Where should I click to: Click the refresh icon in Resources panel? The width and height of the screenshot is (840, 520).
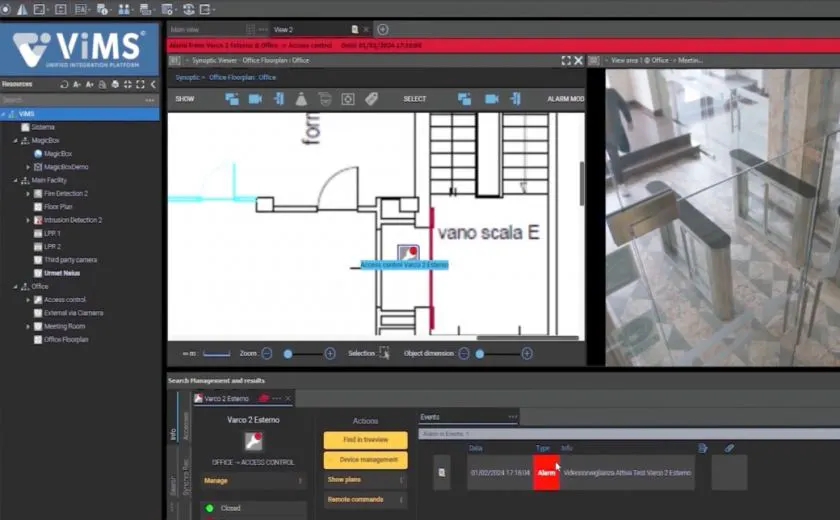click(x=64, y=85)
